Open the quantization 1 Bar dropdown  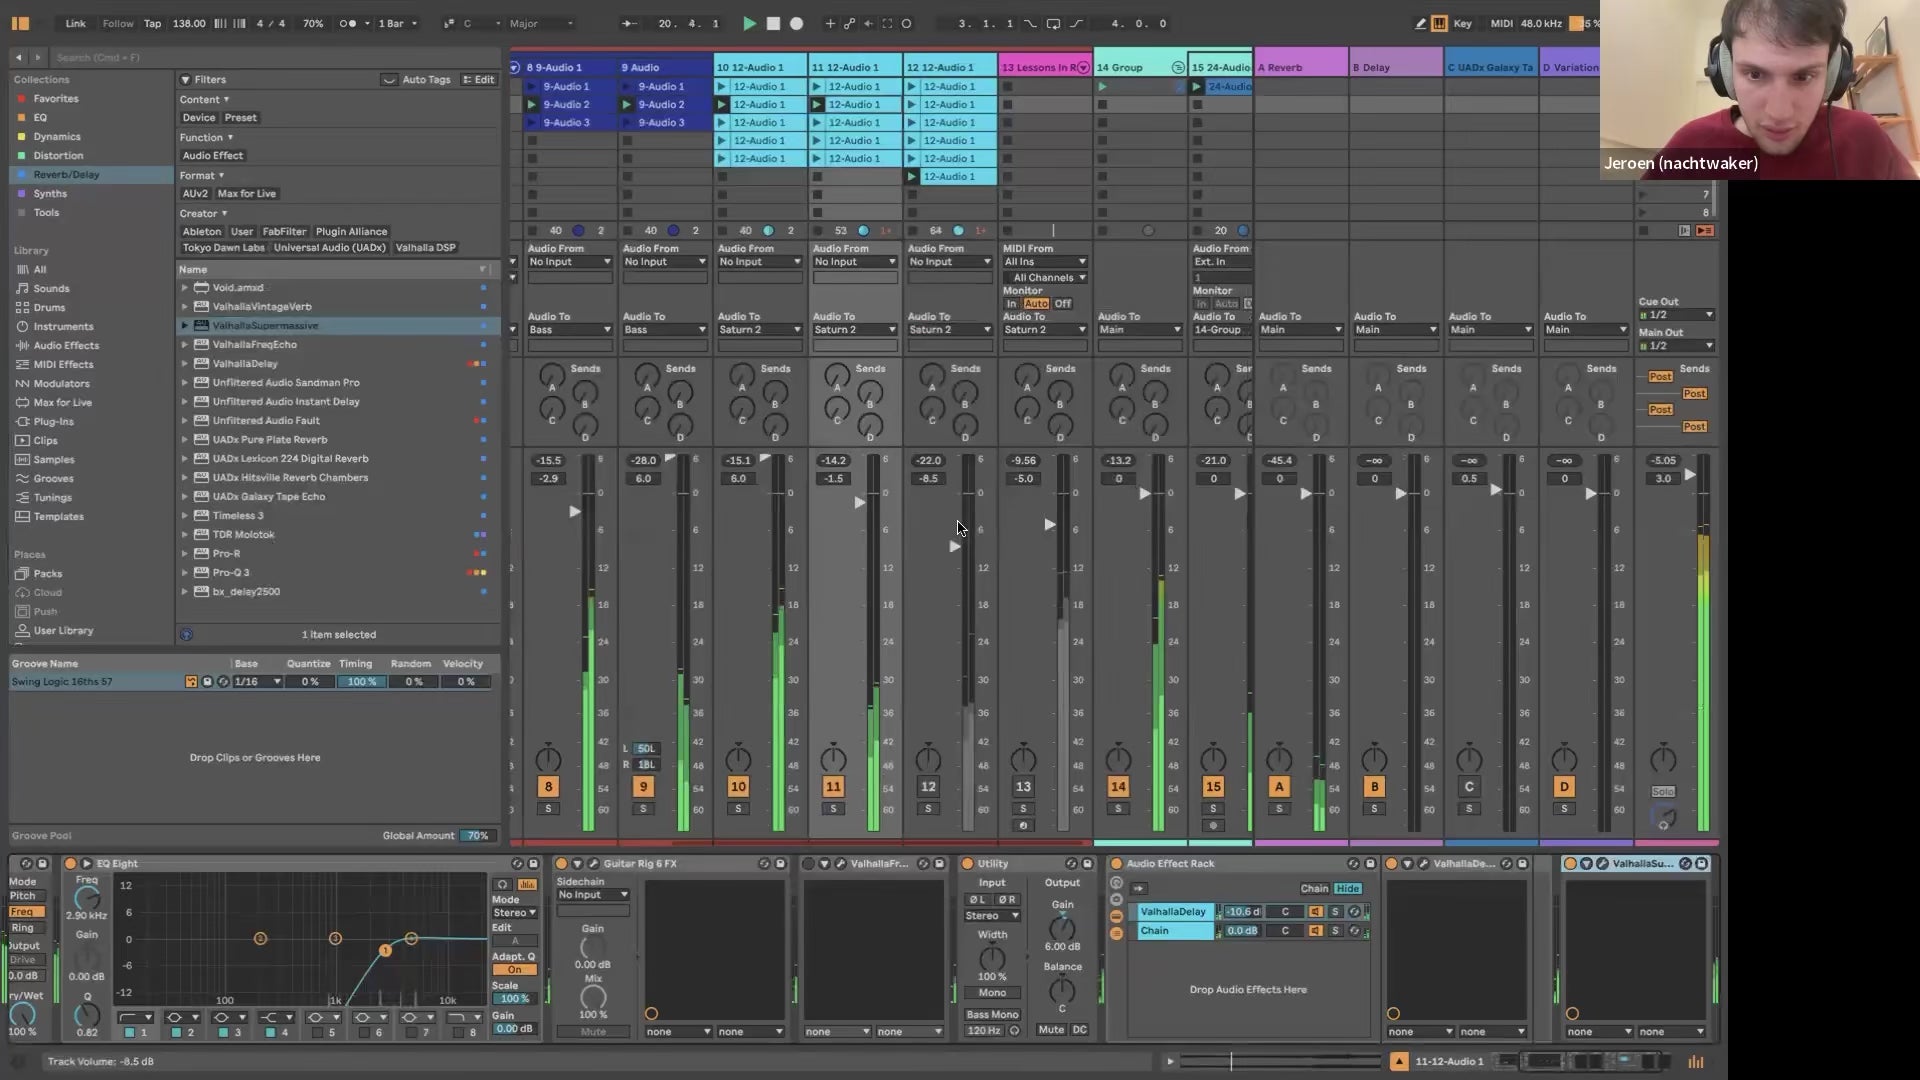(x=397, y=23)
